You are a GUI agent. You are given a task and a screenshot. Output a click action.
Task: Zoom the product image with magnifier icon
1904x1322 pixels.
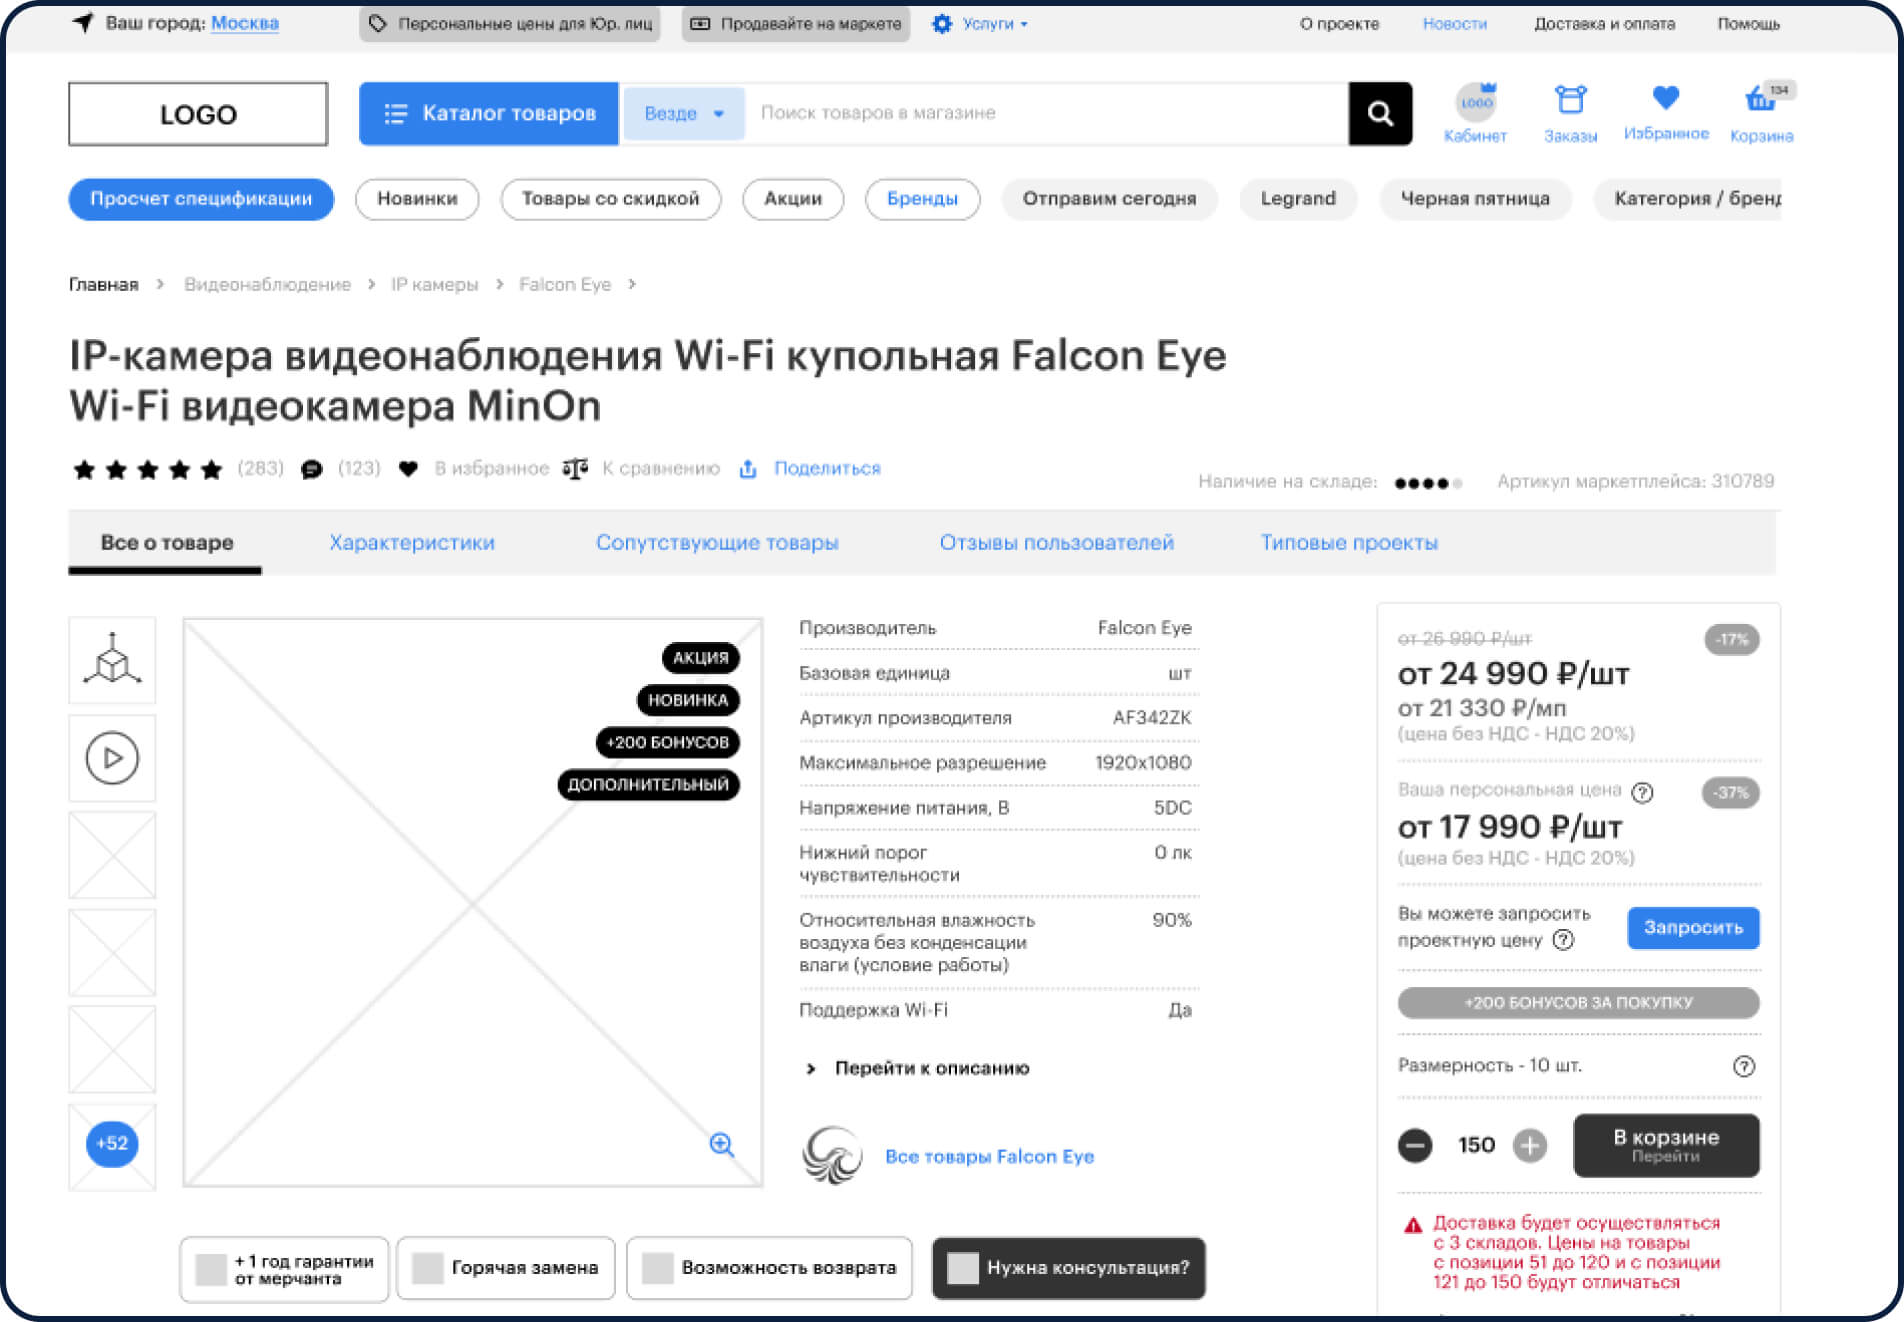721,1145
